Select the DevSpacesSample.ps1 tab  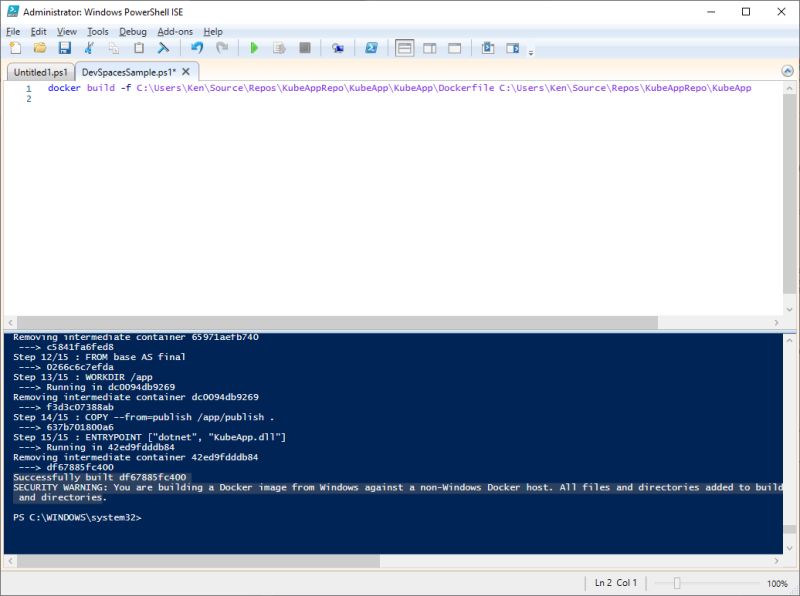(129, 72)
